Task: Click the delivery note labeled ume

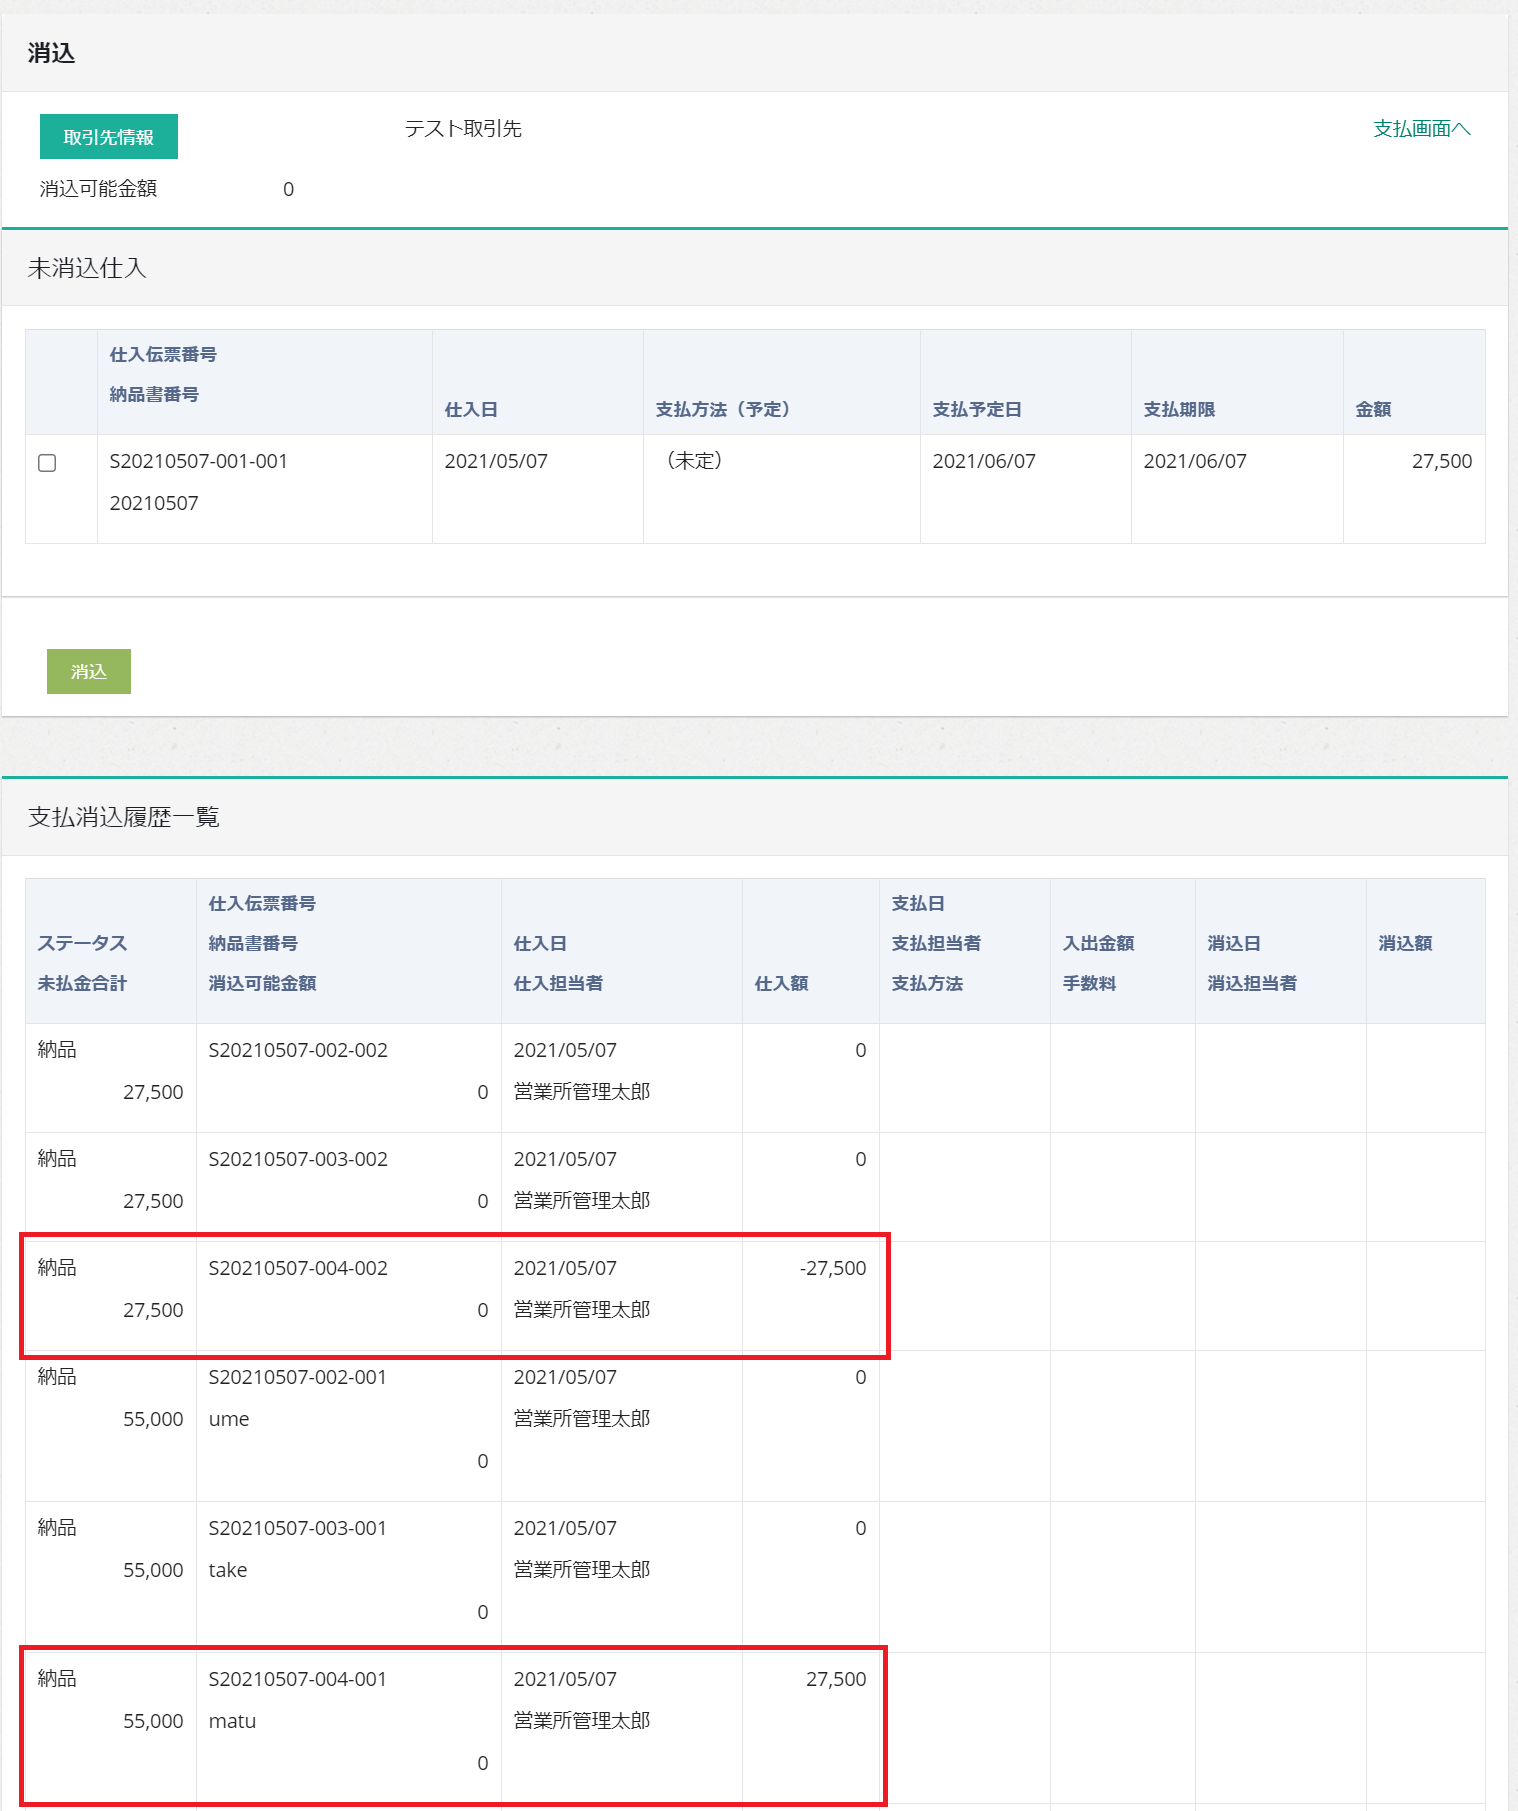Action: [x=229, y=1419]
